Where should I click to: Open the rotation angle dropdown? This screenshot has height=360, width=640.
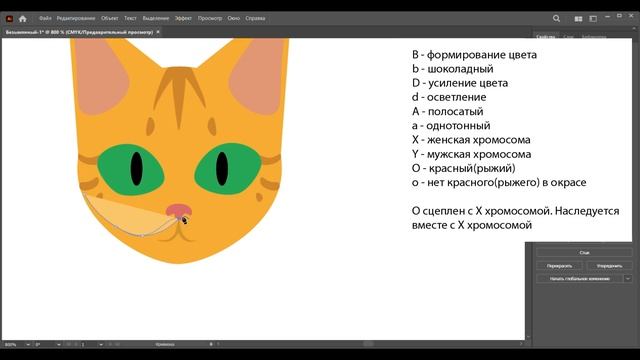point(58,344)
